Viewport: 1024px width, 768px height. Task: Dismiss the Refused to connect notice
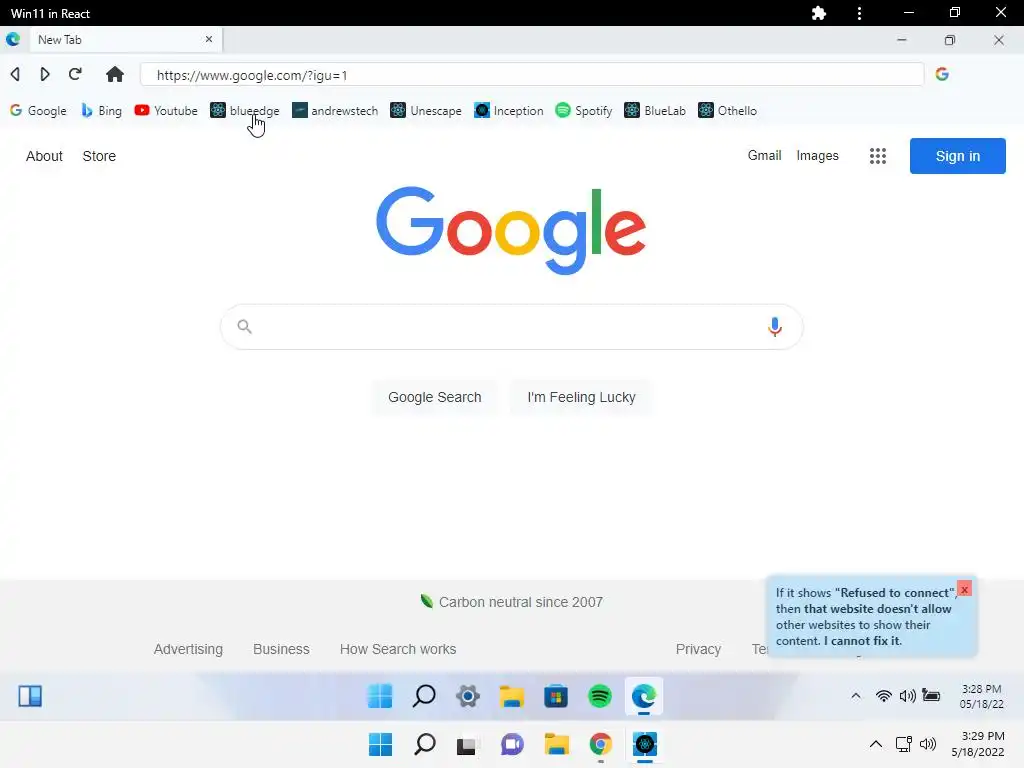click(964, 589)
